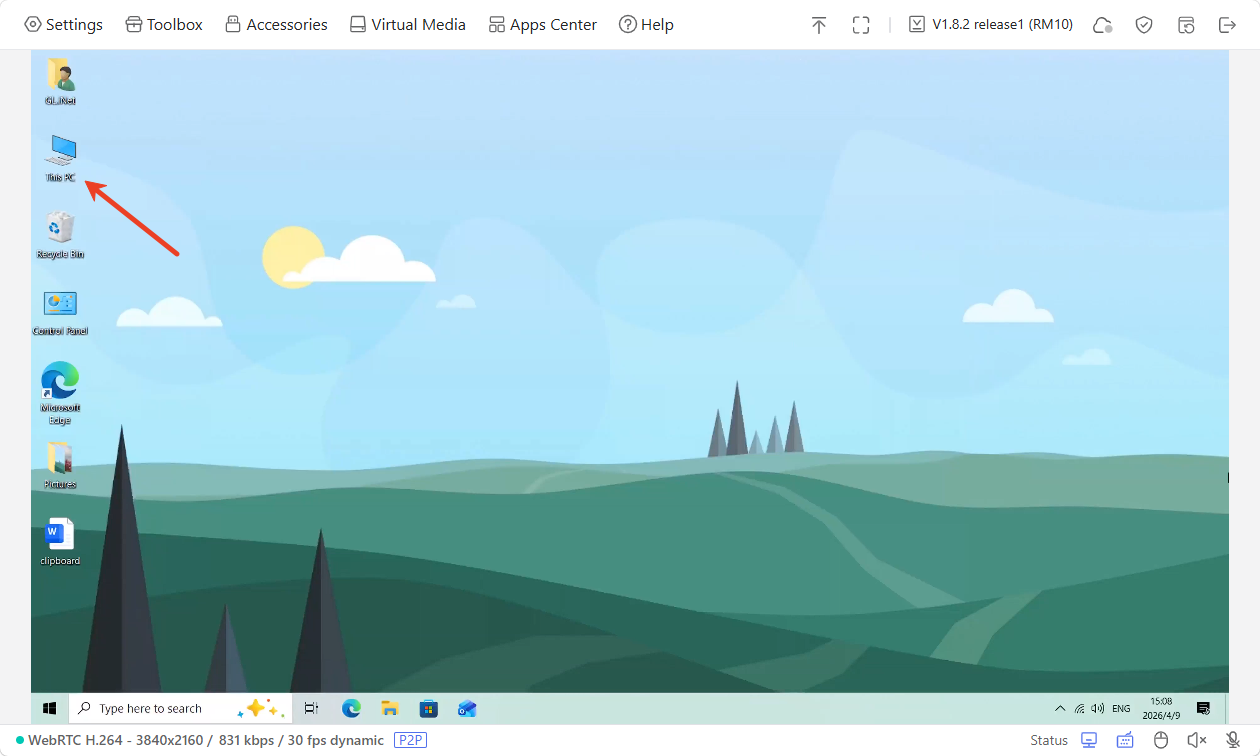Viewport: 1260px width, 756px height.
Task: Show hidden system tray icons chevron
Action: (1060, 709)
